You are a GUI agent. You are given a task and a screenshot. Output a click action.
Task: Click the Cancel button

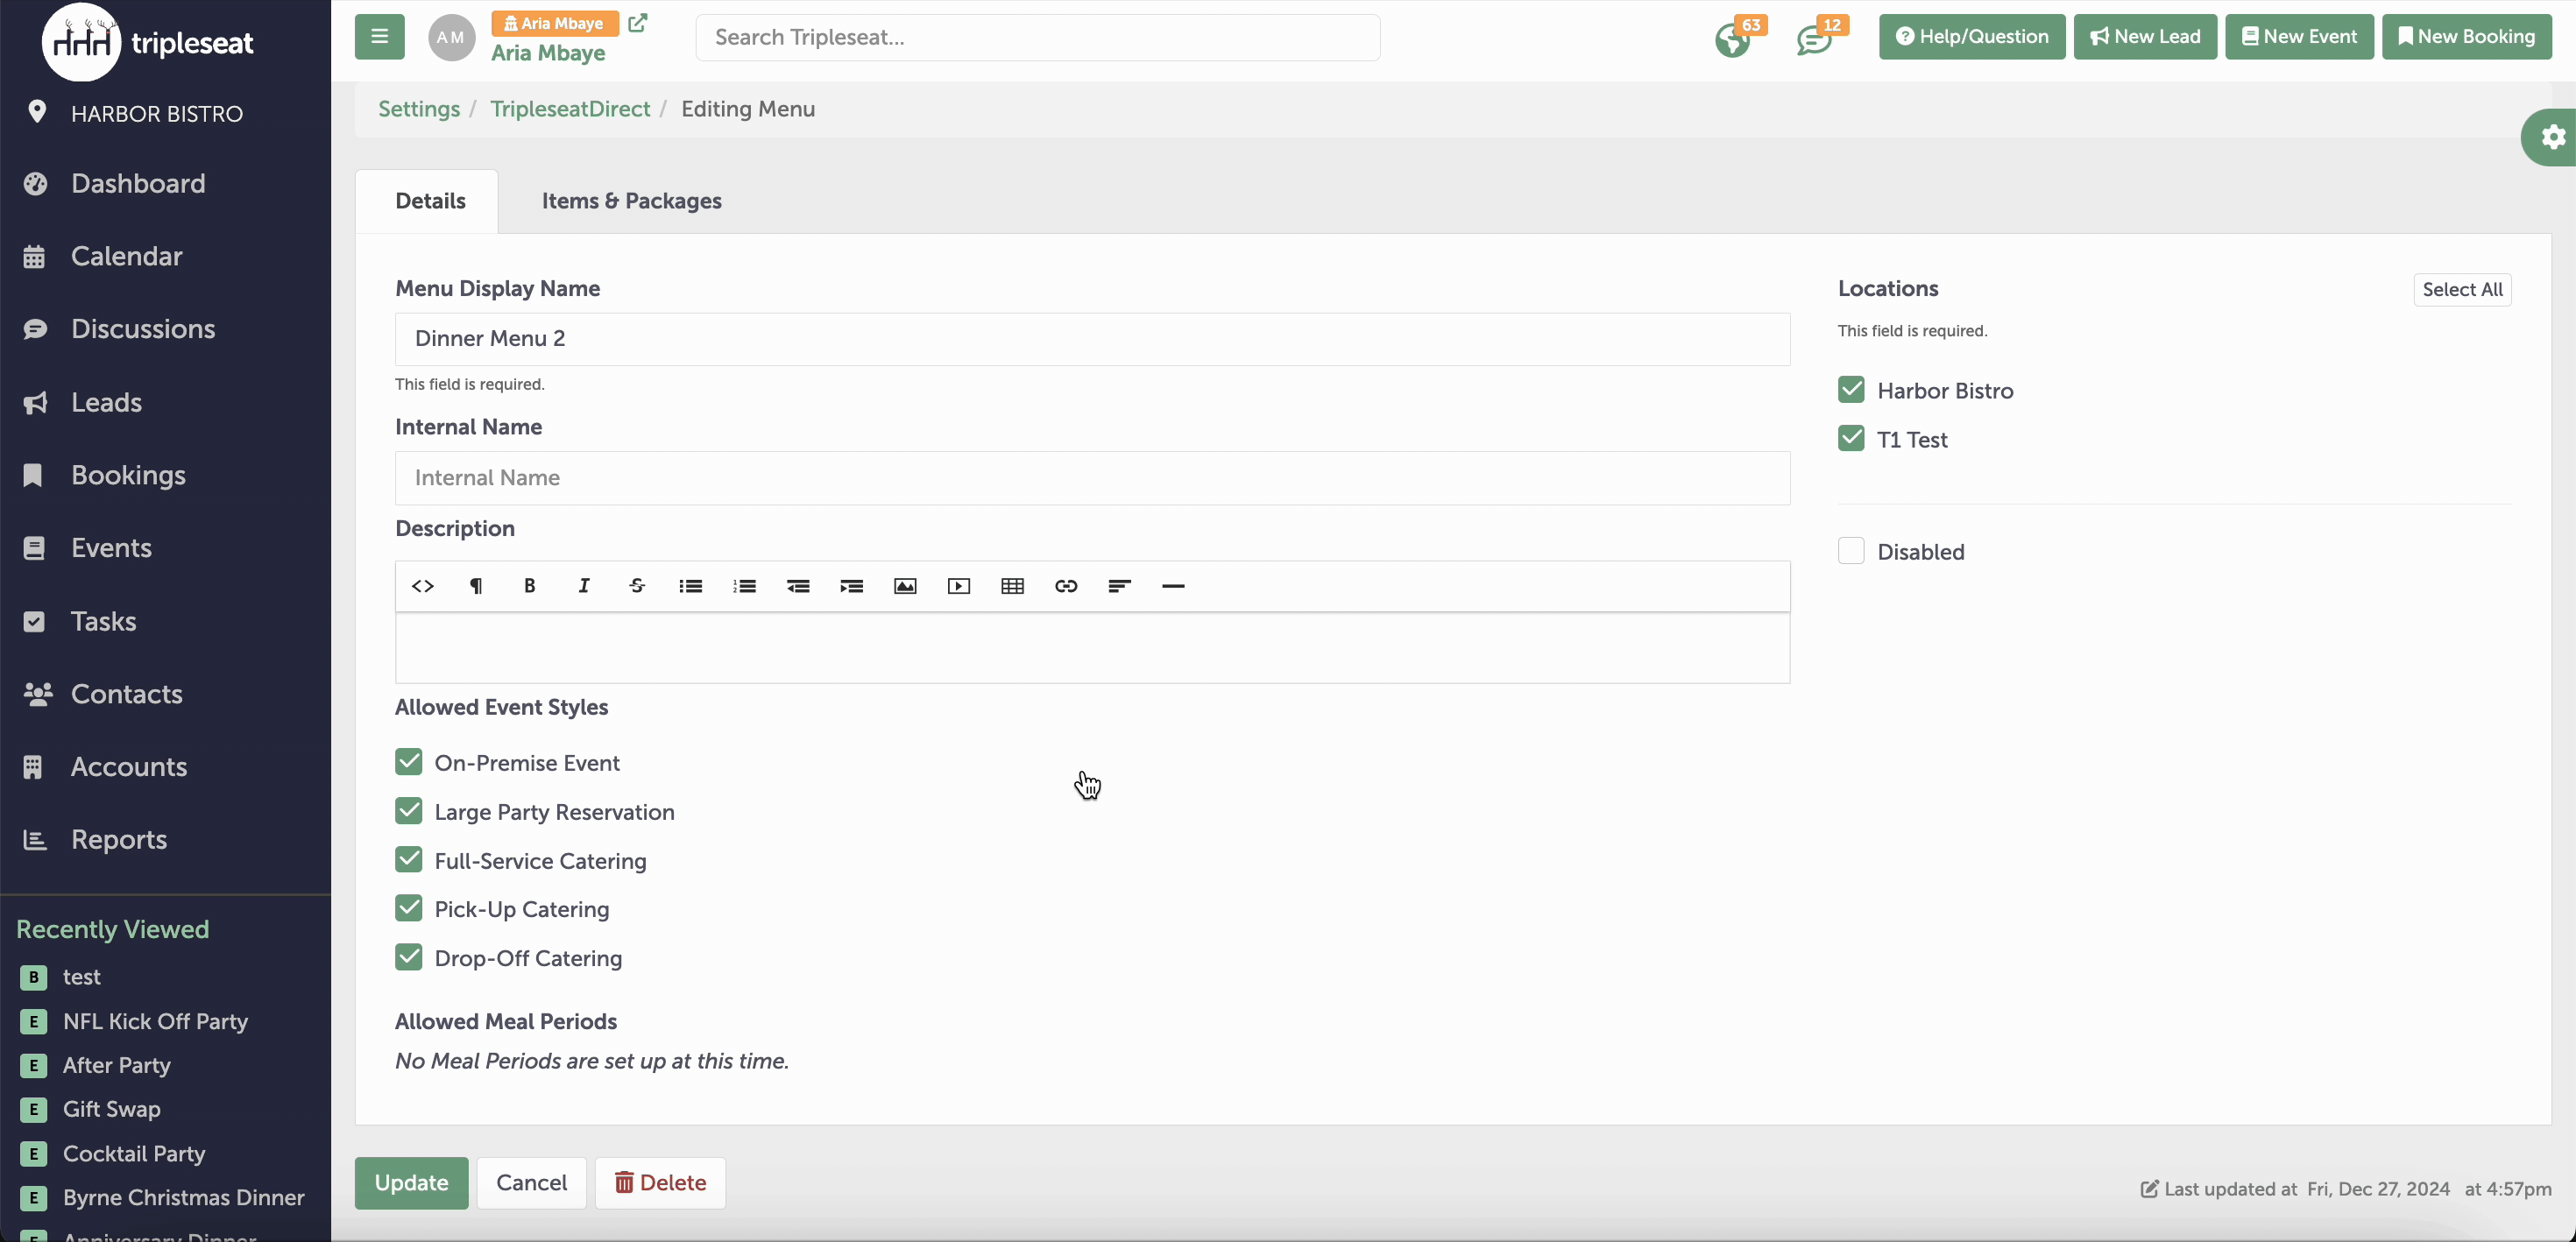pyautogui.click(x=531, y=1183)
